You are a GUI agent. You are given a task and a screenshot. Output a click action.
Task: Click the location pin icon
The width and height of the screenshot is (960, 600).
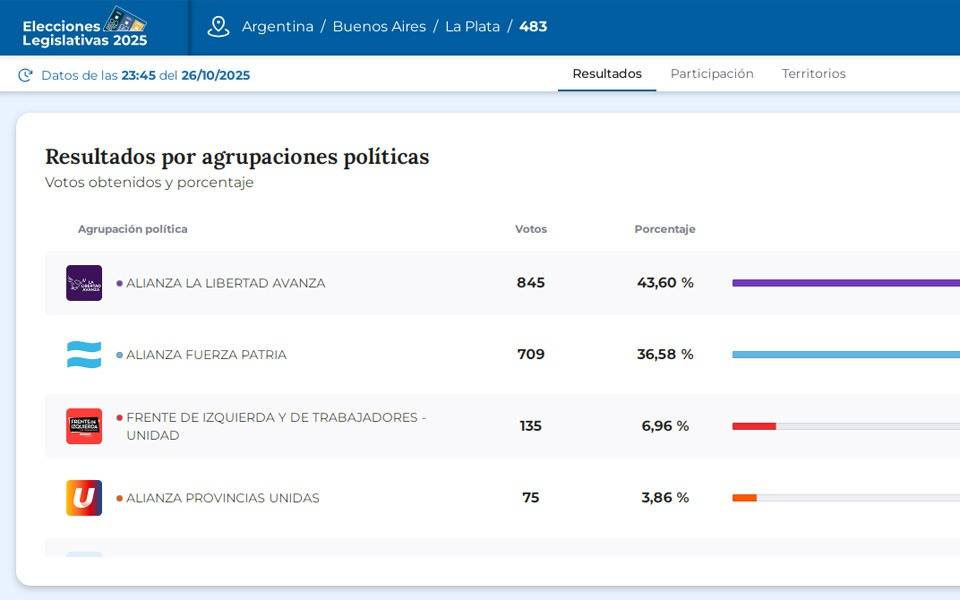tap(218, 27)
